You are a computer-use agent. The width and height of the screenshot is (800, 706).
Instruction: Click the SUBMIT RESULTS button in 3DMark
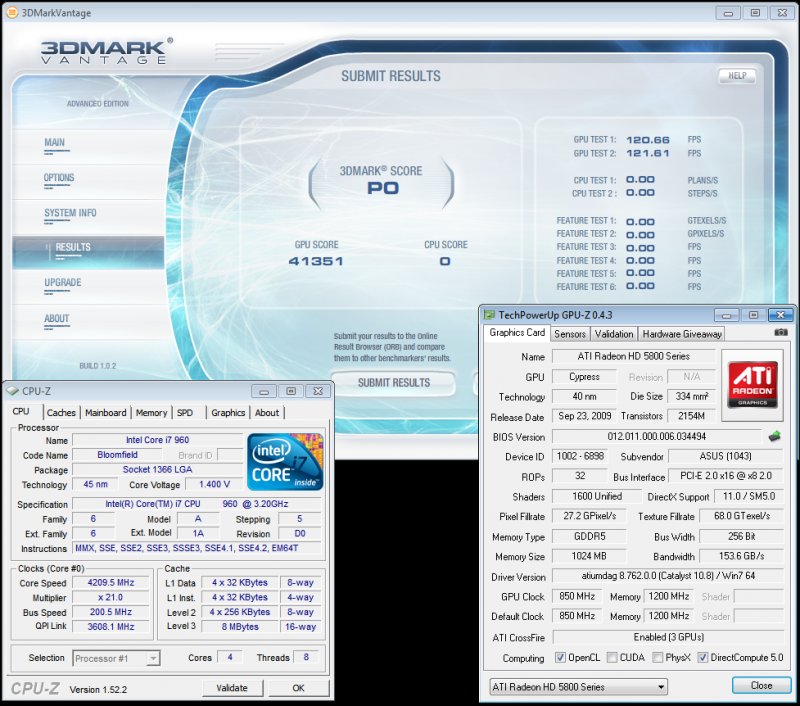coord(394,383)
